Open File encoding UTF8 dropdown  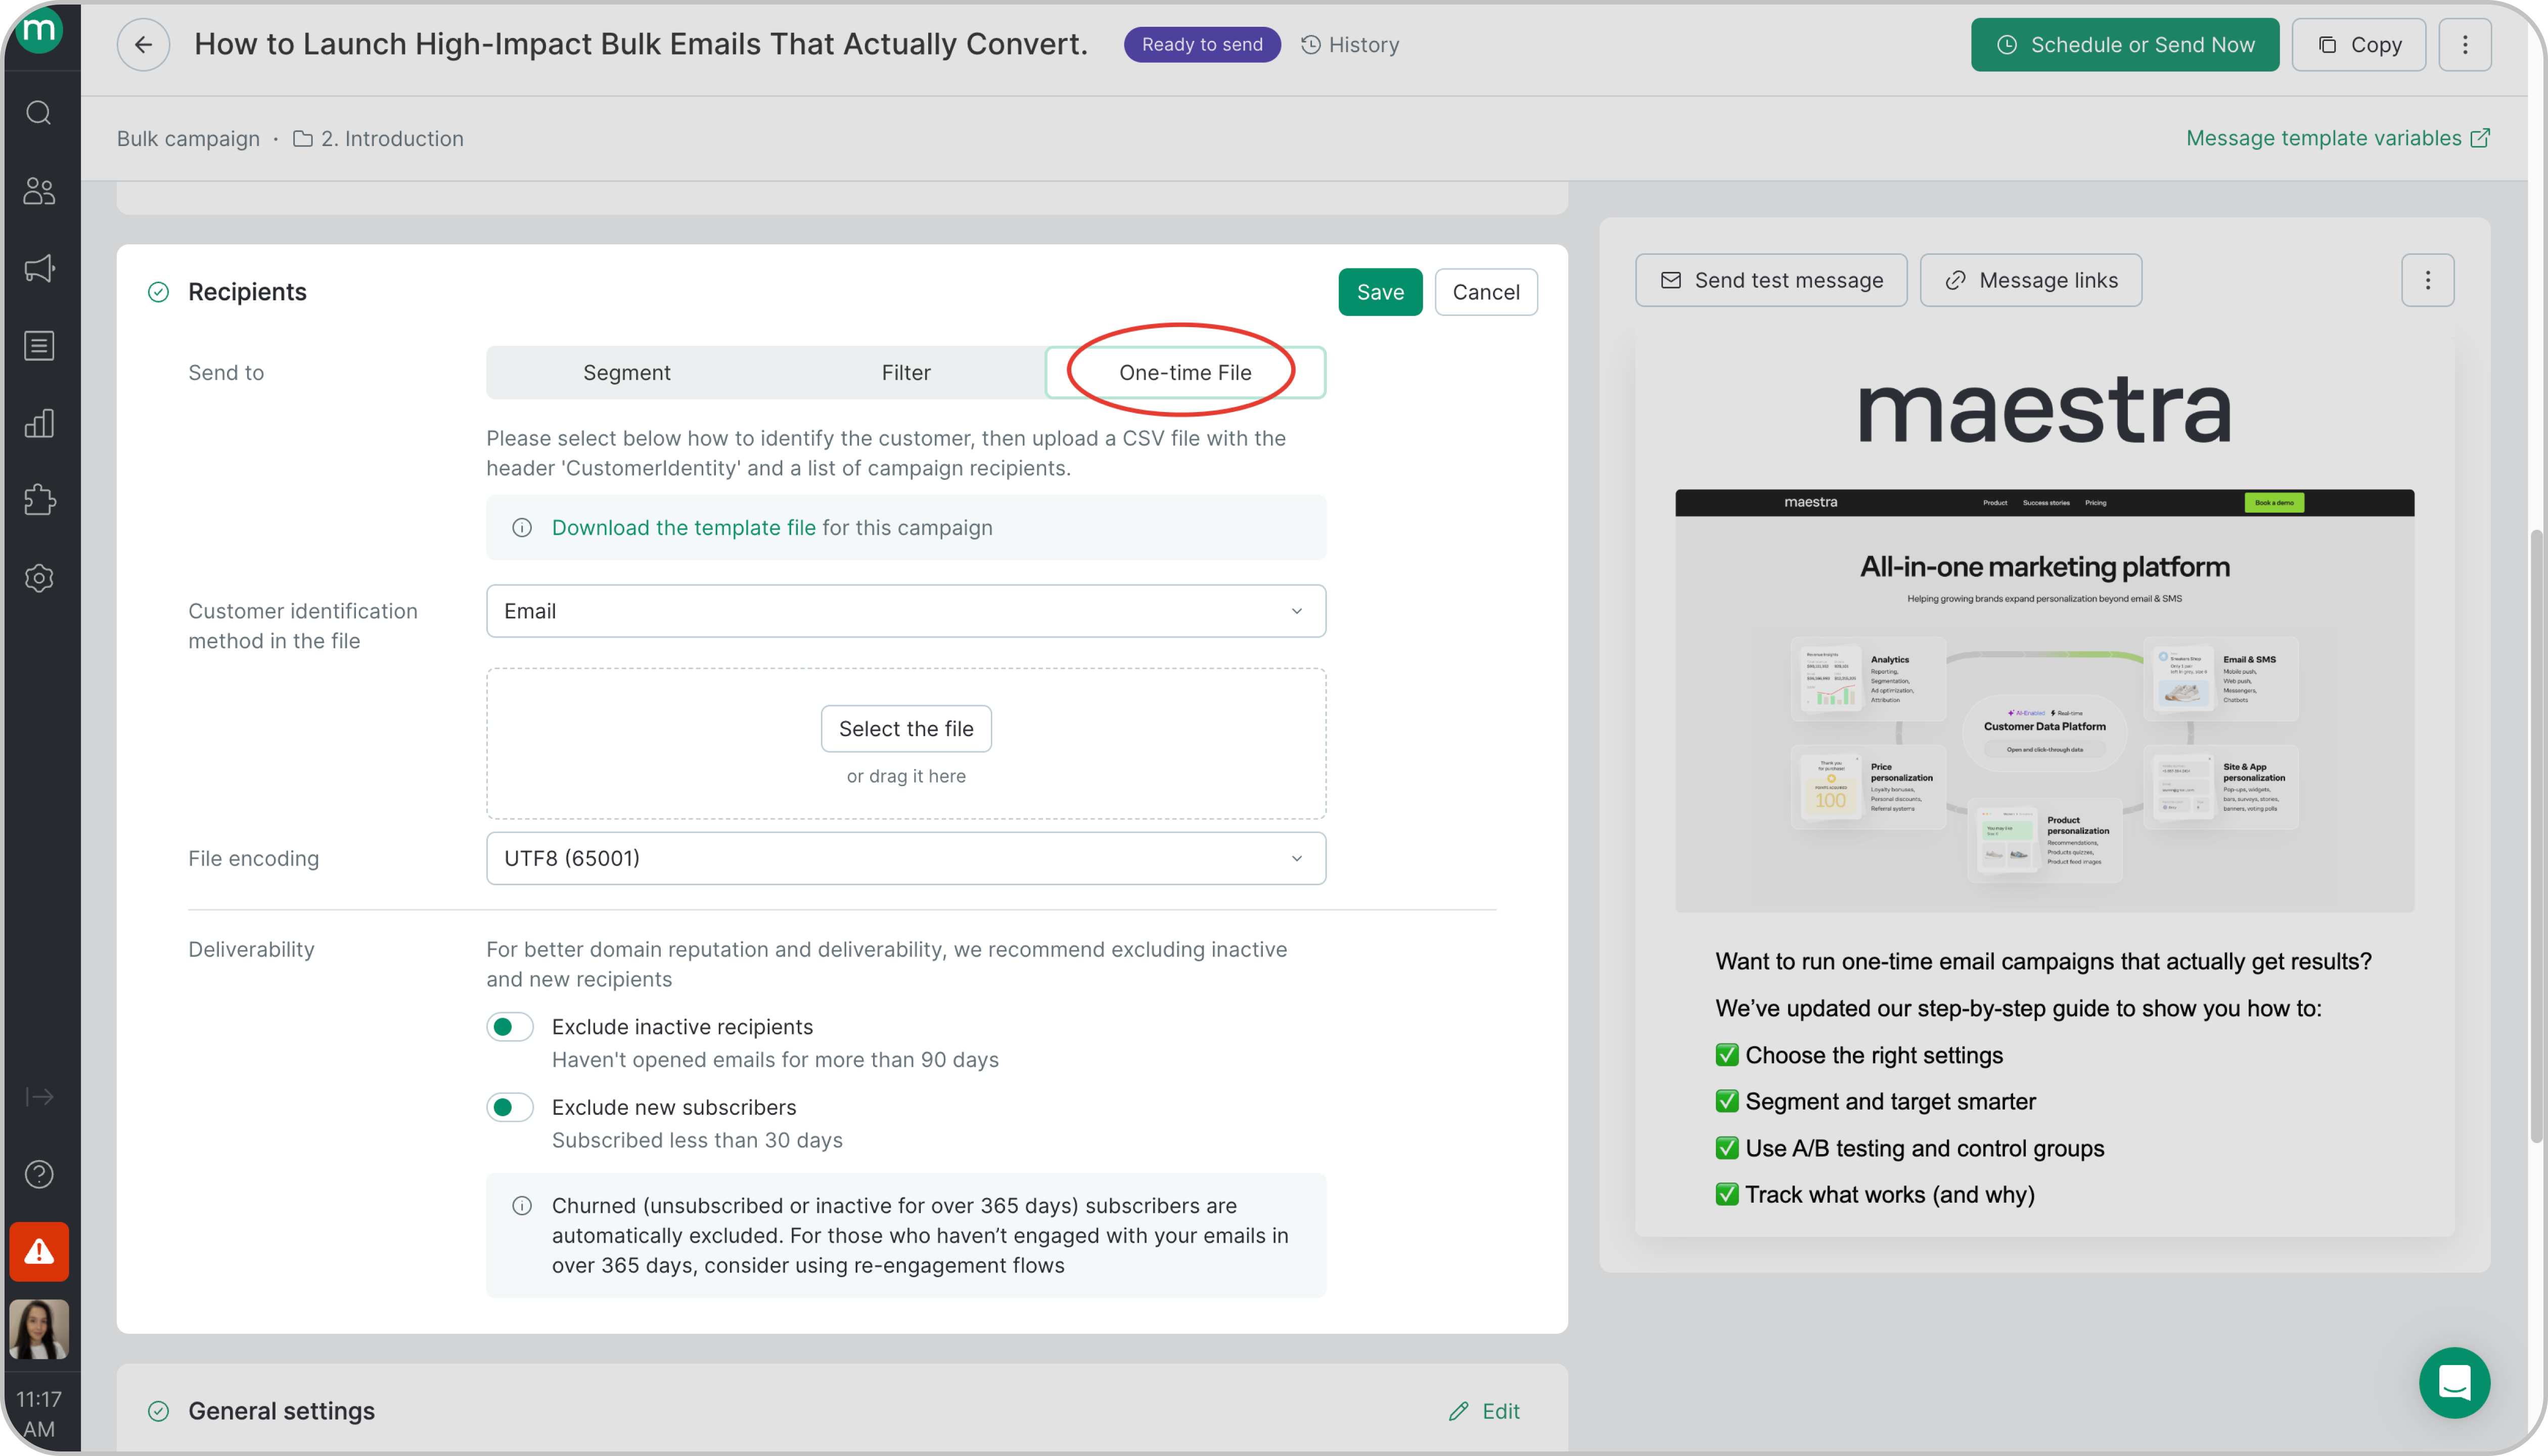[906, 859]
